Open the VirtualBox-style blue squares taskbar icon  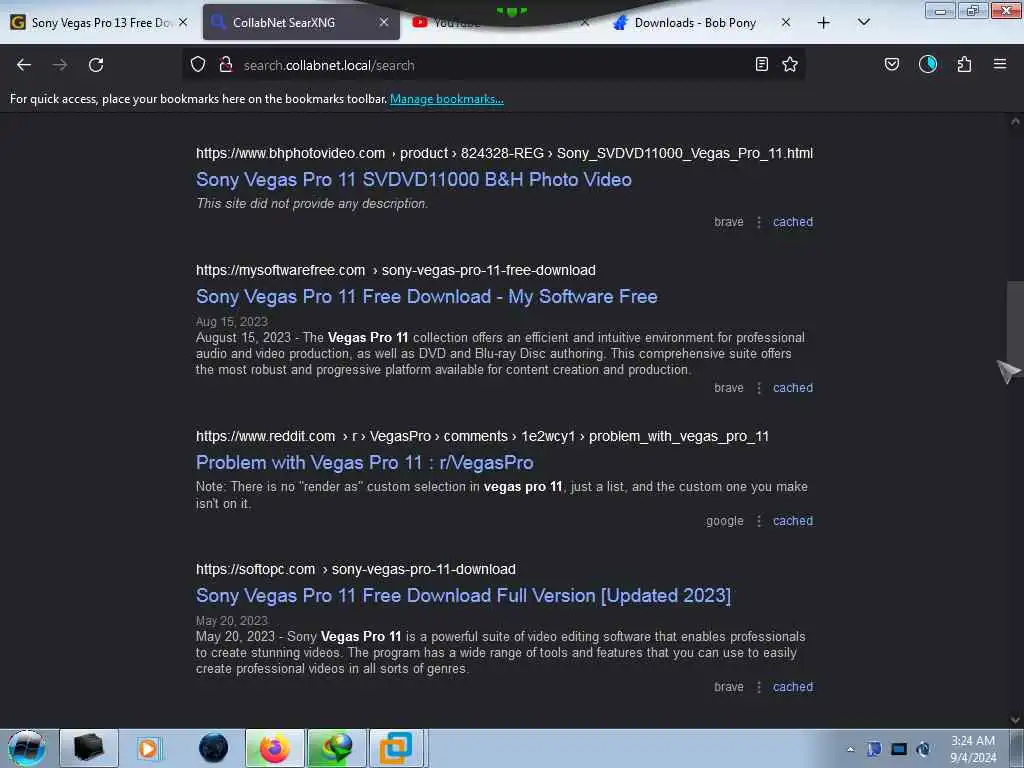click(396, 748)
